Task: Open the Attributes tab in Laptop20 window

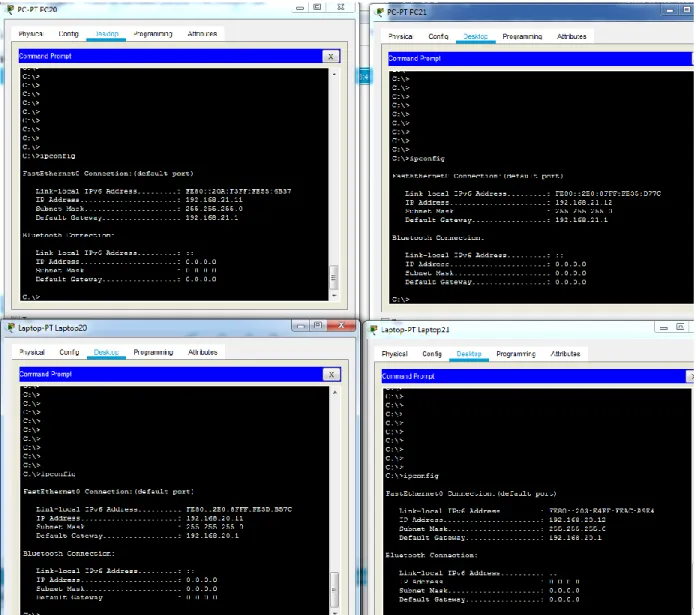Action: 202,352
